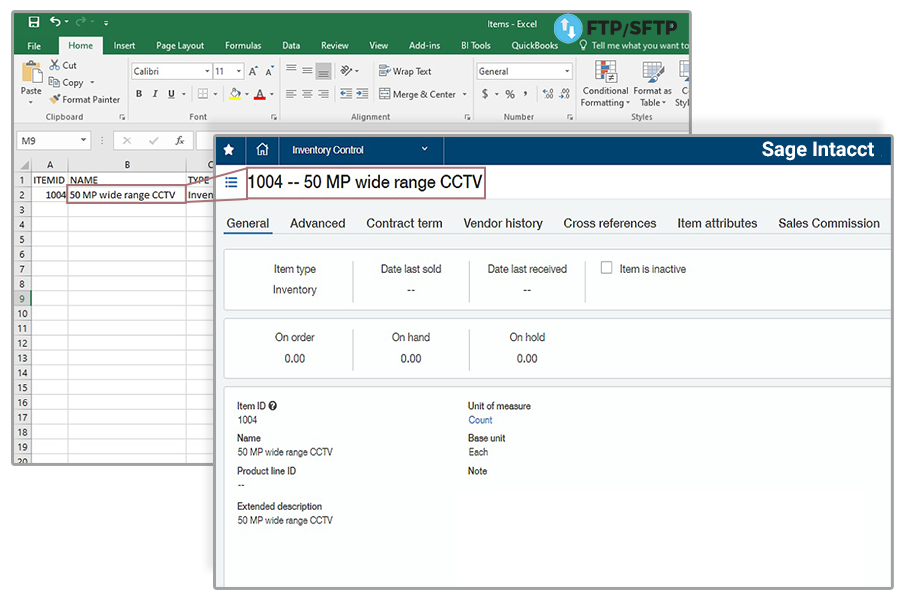Click the font color red swatch button

[x=260, y=94]
